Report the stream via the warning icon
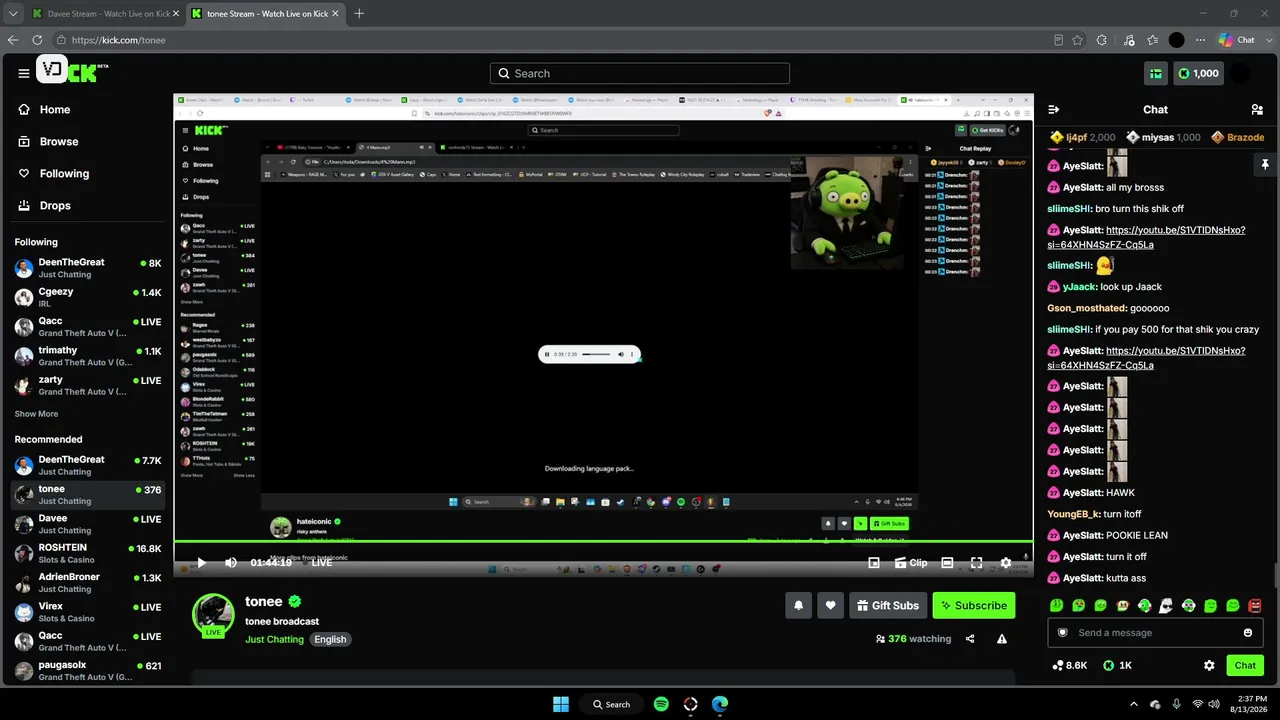The width and height of the screenshot is (1280, 720). click(1002, 639)
